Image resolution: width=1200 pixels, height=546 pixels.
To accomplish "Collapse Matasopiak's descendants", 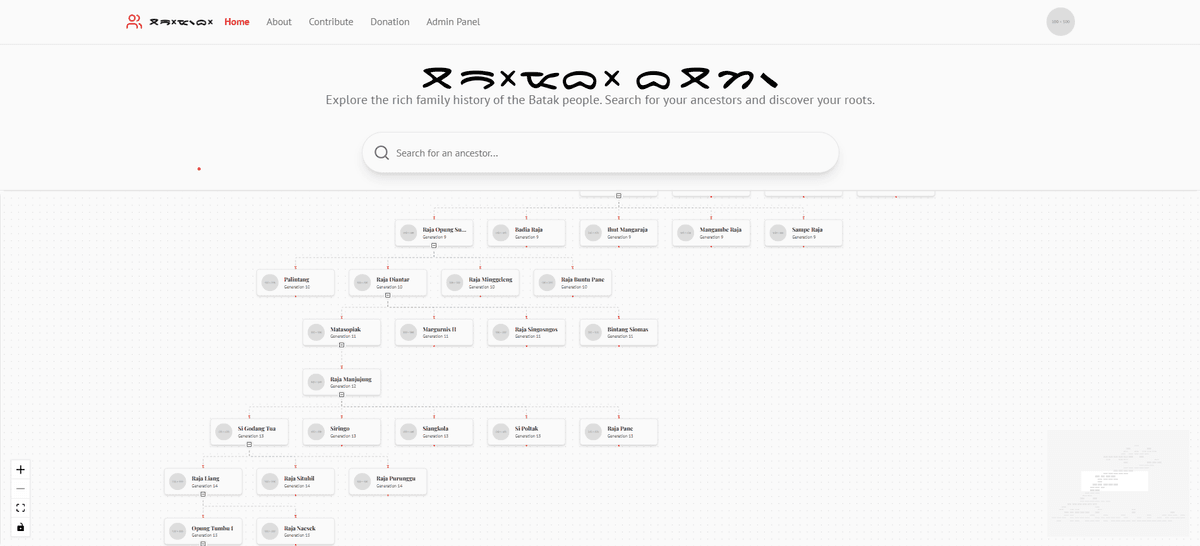I will (342, 345).
